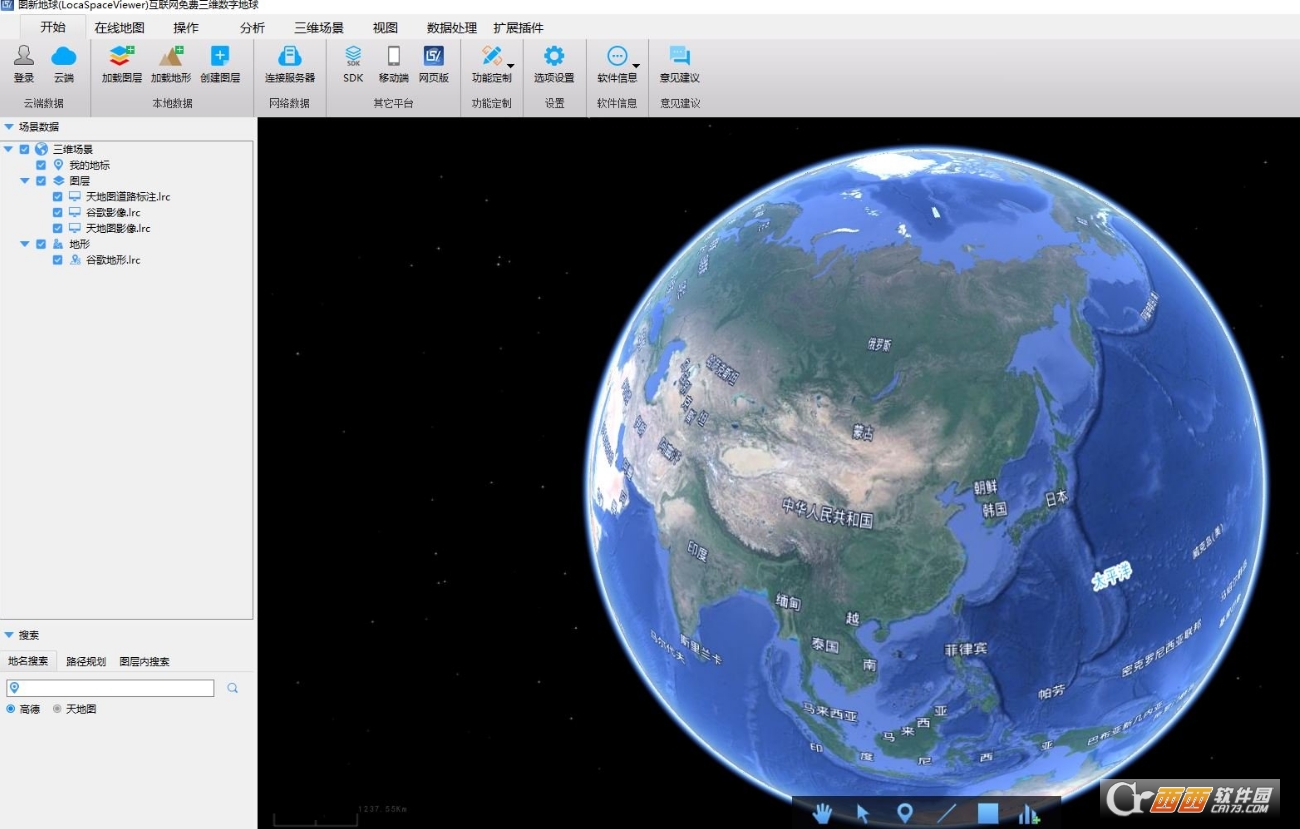1300x829 pixels.
Task: Open the 云端 cloud icon
Action: click(x=64, y=56)
